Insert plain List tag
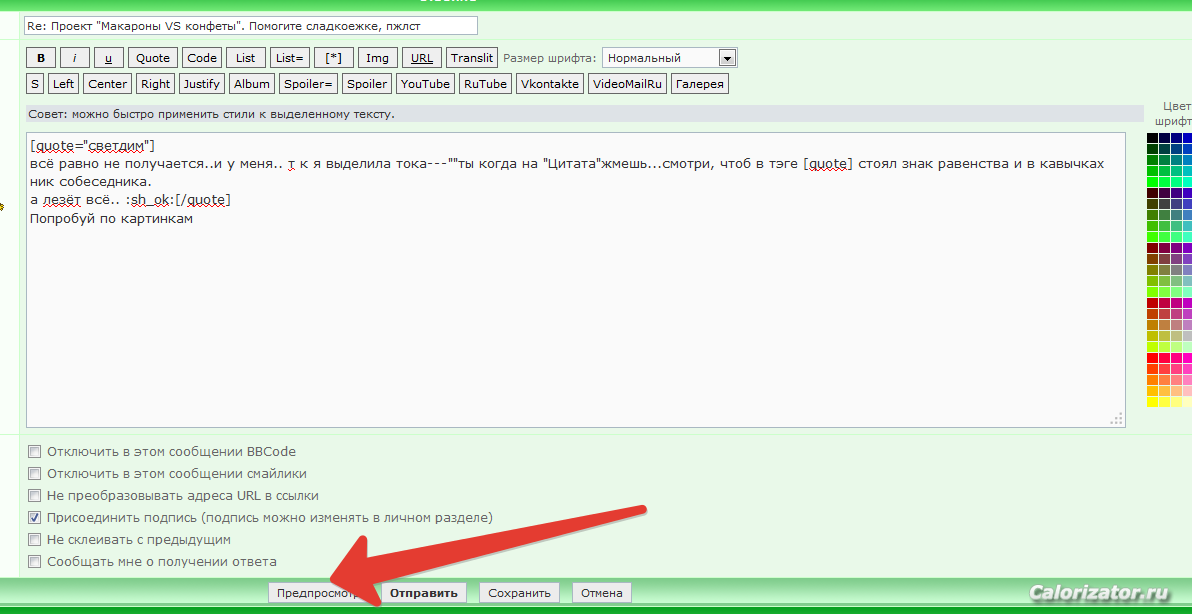 [x=246, y=58]
